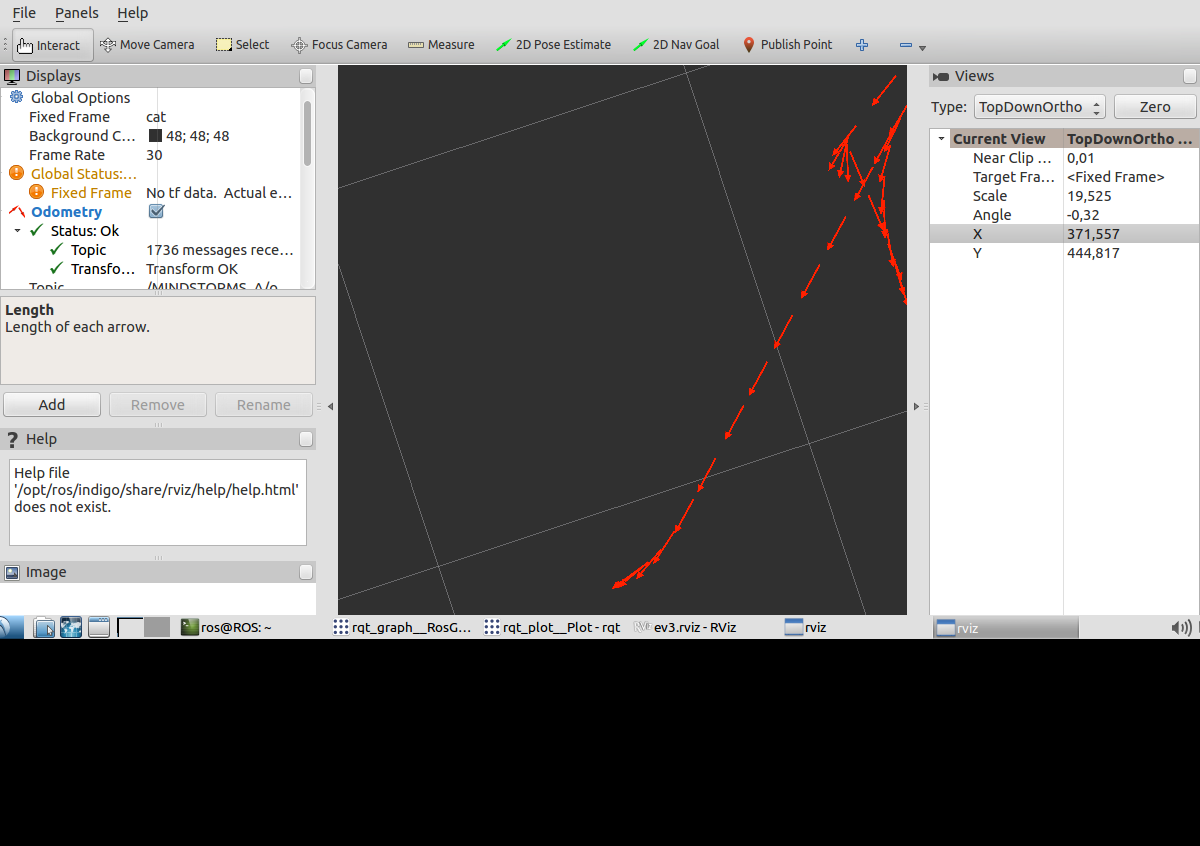Choose the Select tool in toolbar

[x=242, y=45]
